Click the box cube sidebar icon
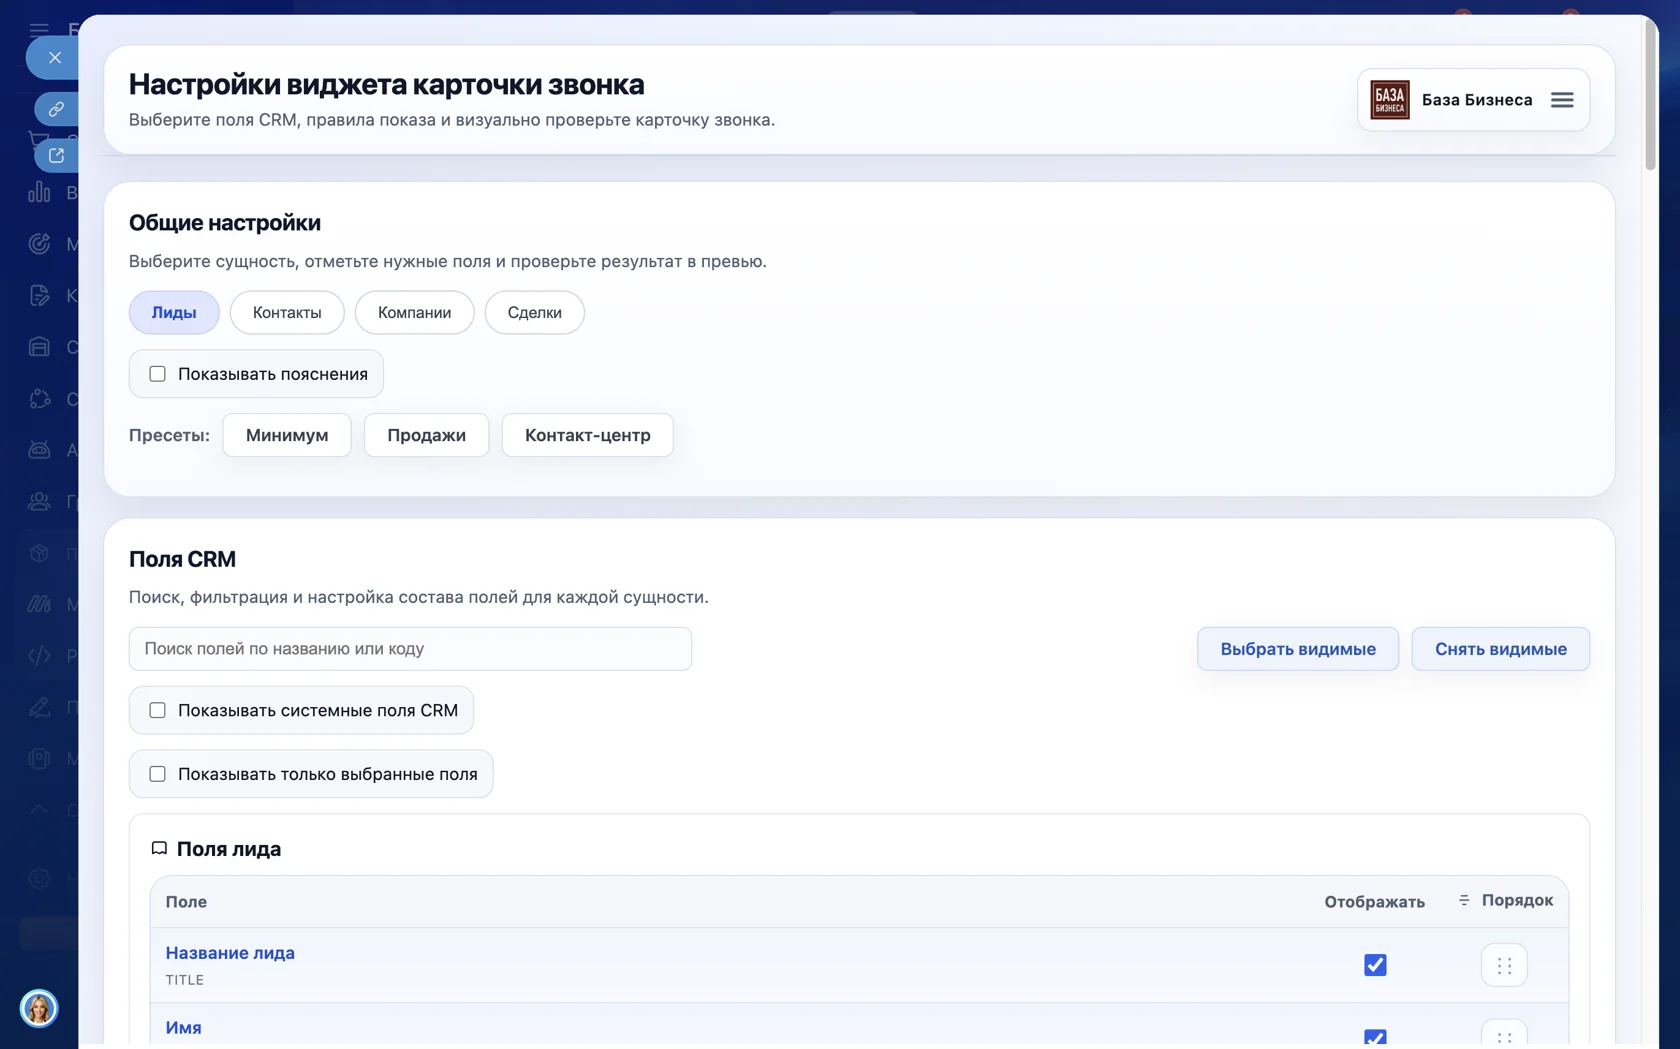 39,553
